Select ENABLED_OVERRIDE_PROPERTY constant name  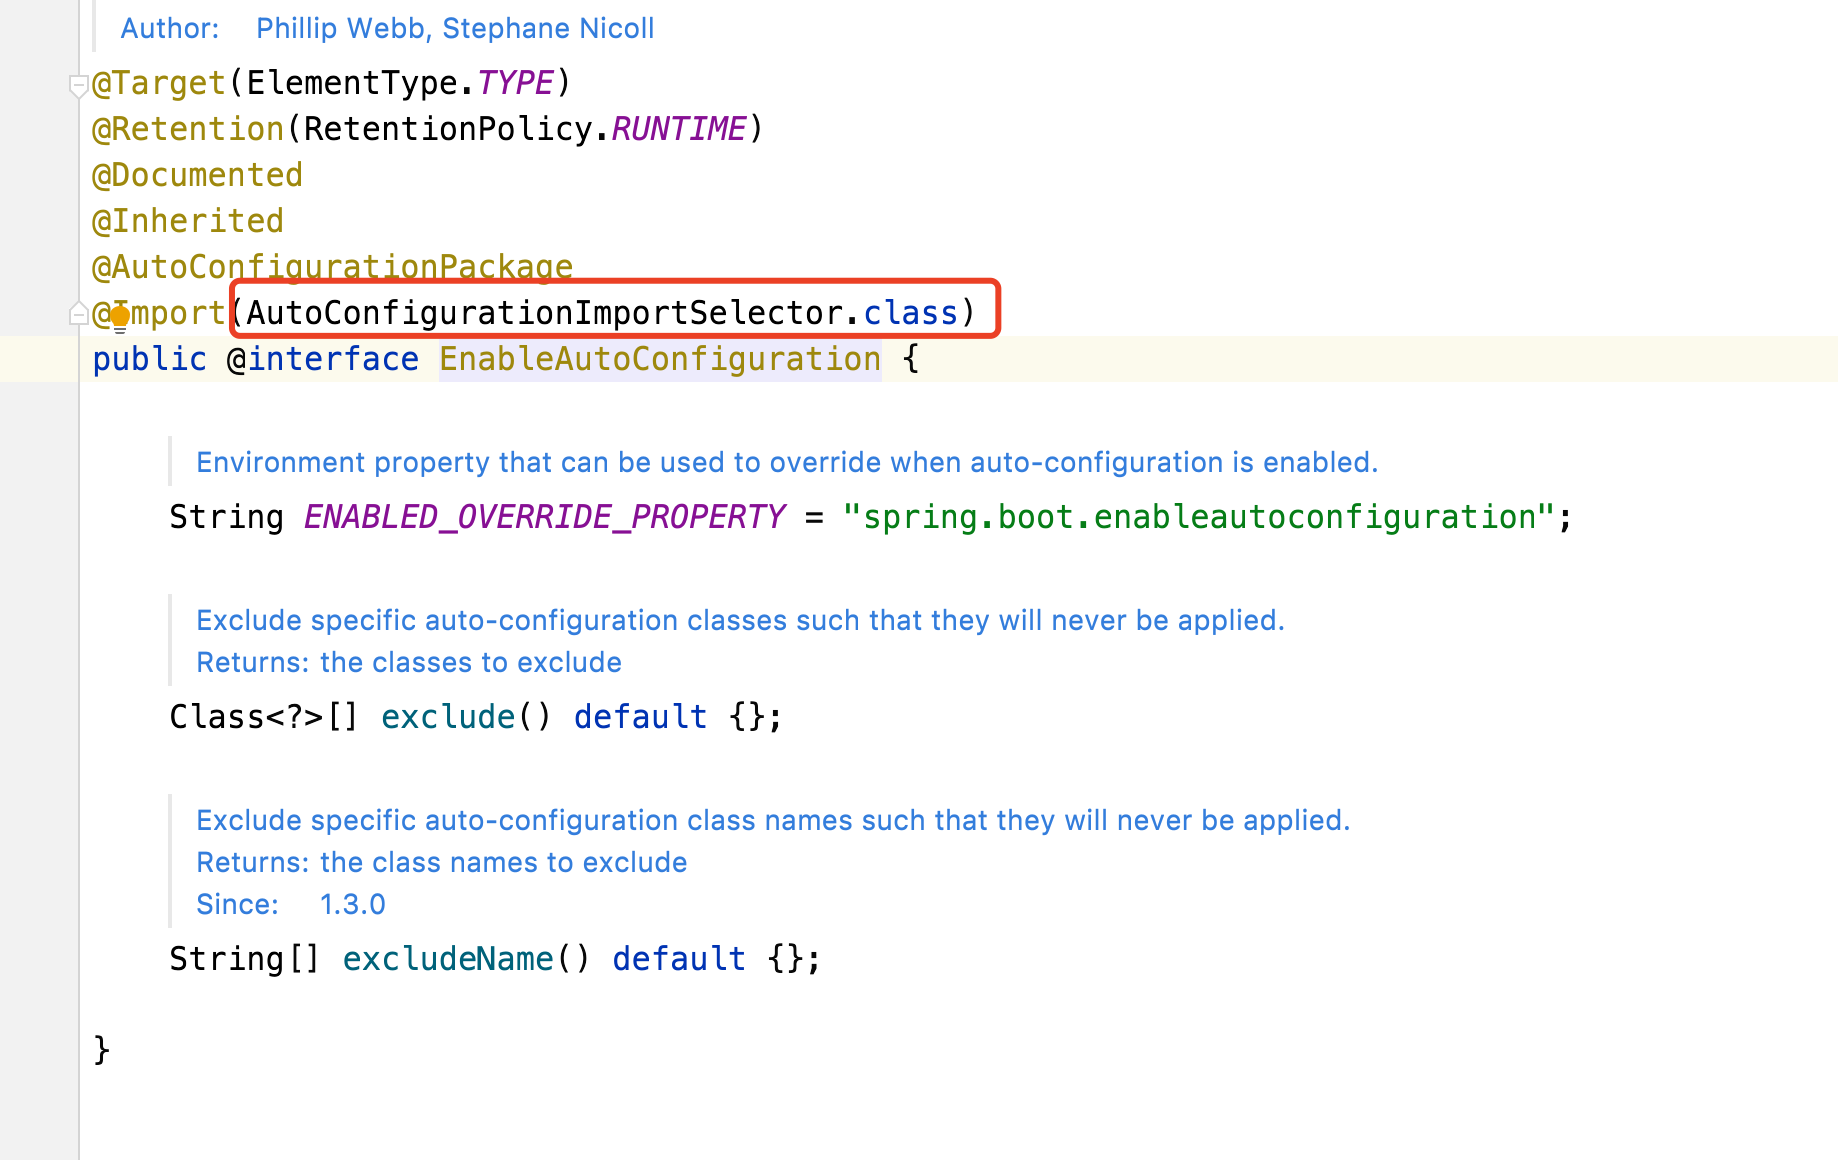(x=545, y=517)
